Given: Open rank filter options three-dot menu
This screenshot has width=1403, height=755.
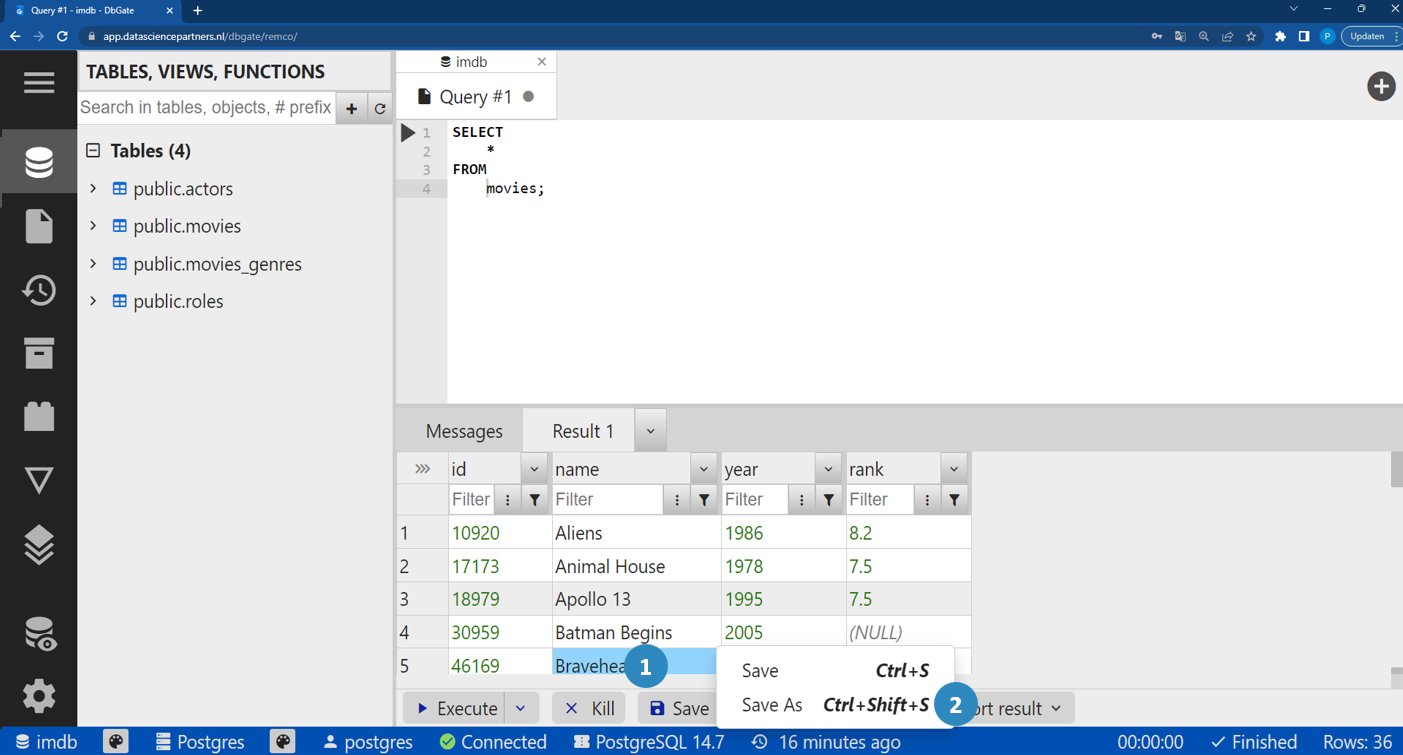Looking at the screenshot, I should pyautogui.click(x=927, y=499).
